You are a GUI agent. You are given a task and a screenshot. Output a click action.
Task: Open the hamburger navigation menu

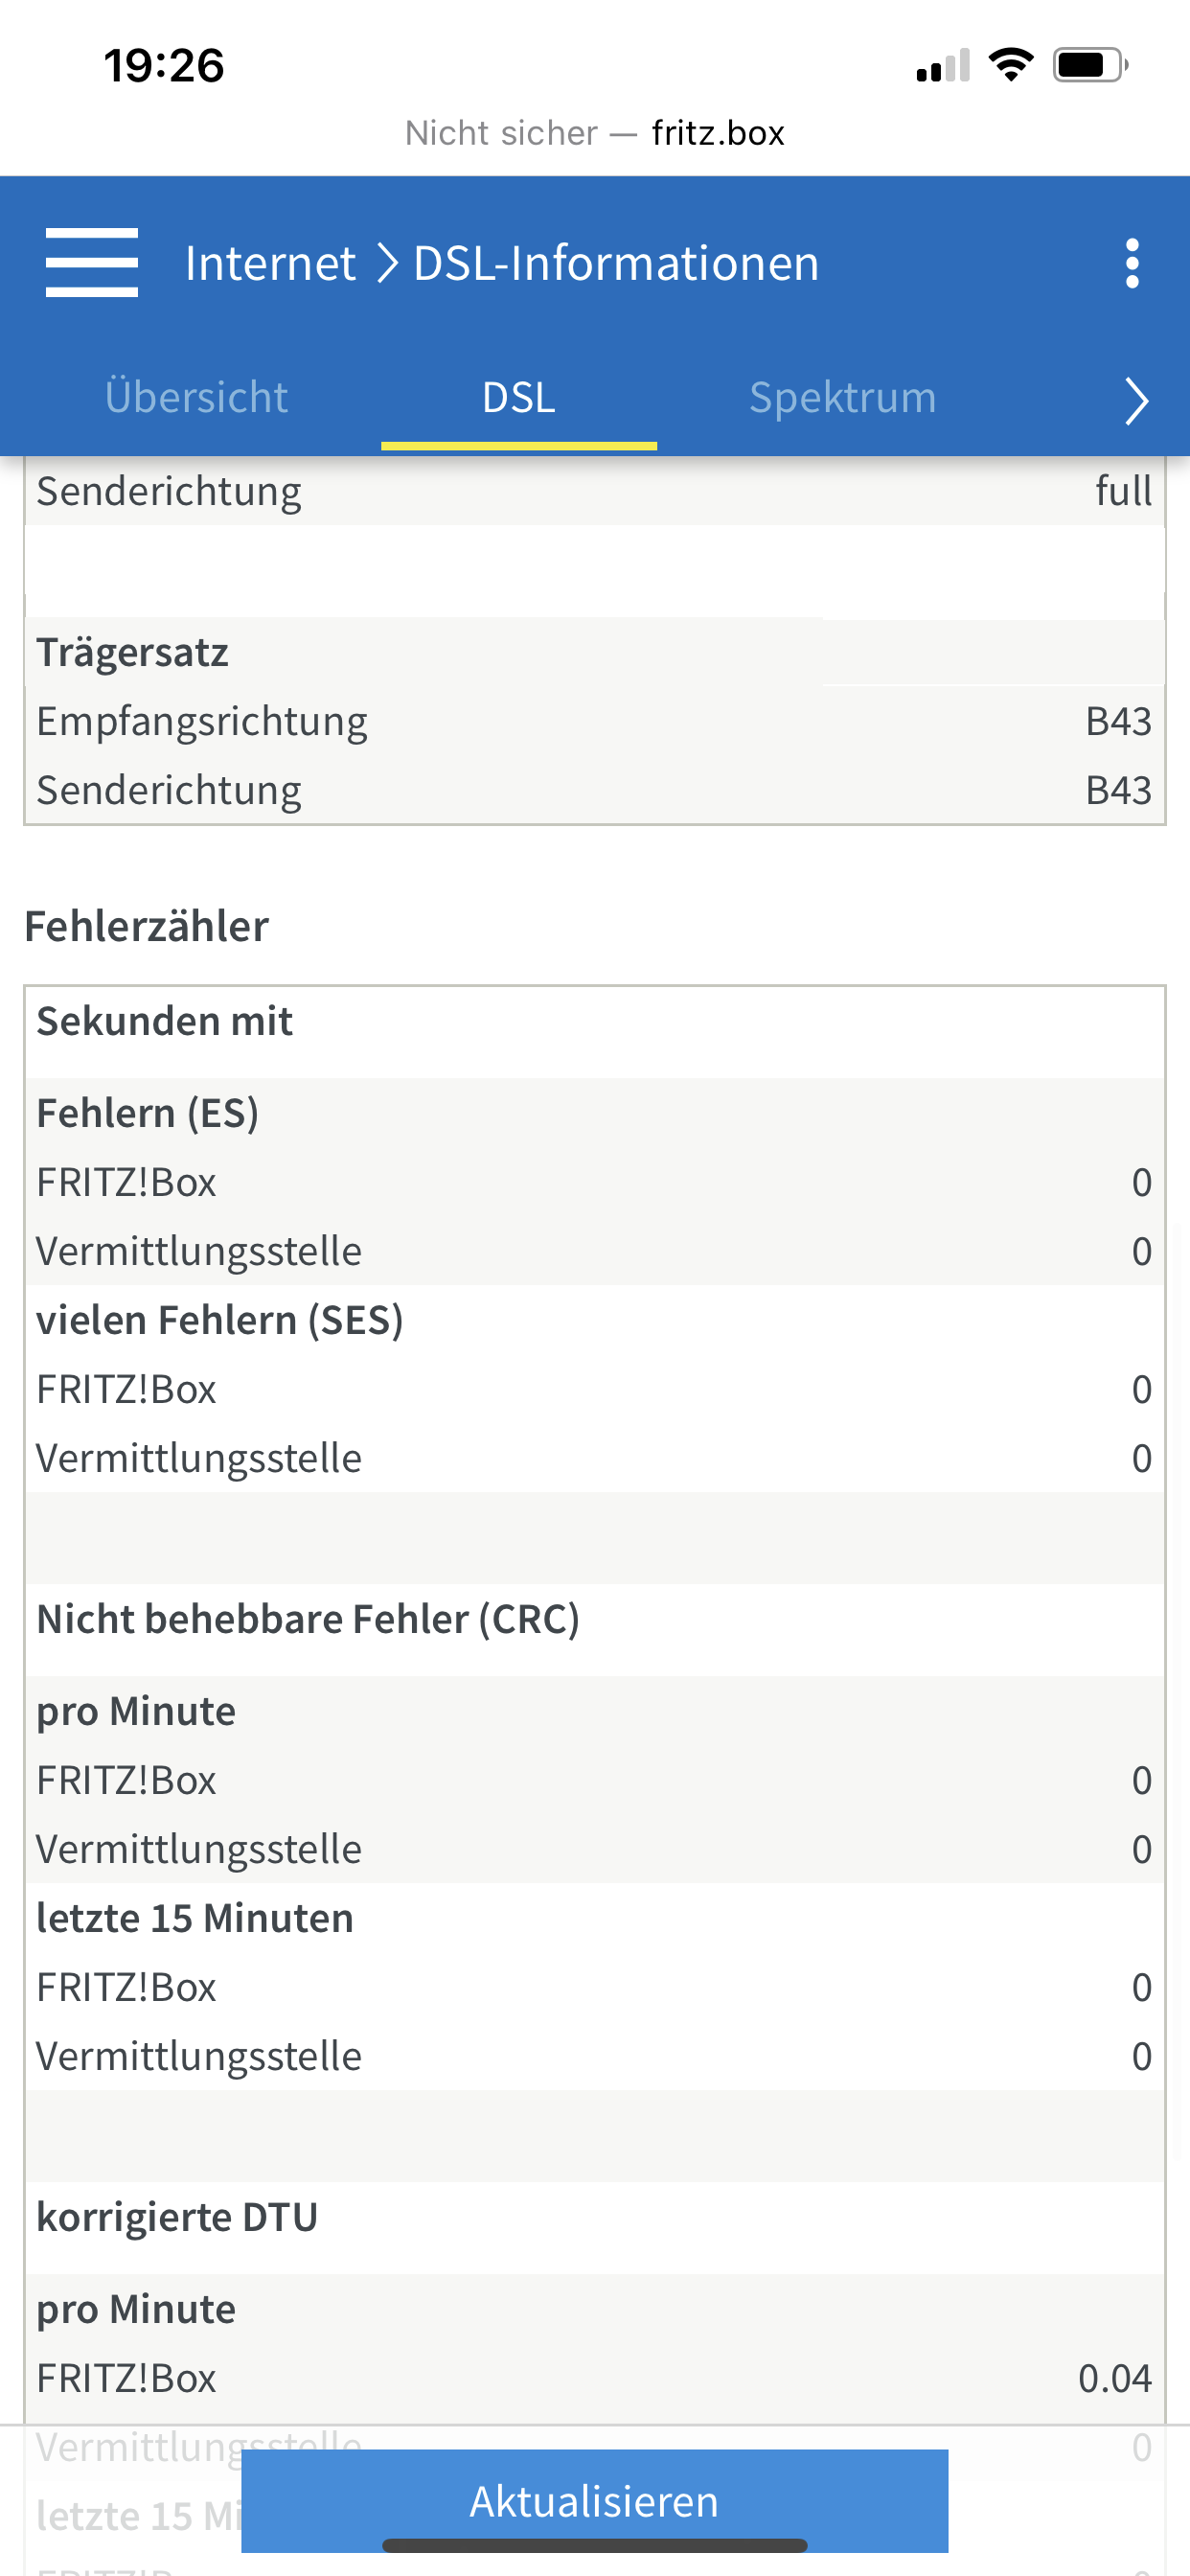(x=91, y=263)
